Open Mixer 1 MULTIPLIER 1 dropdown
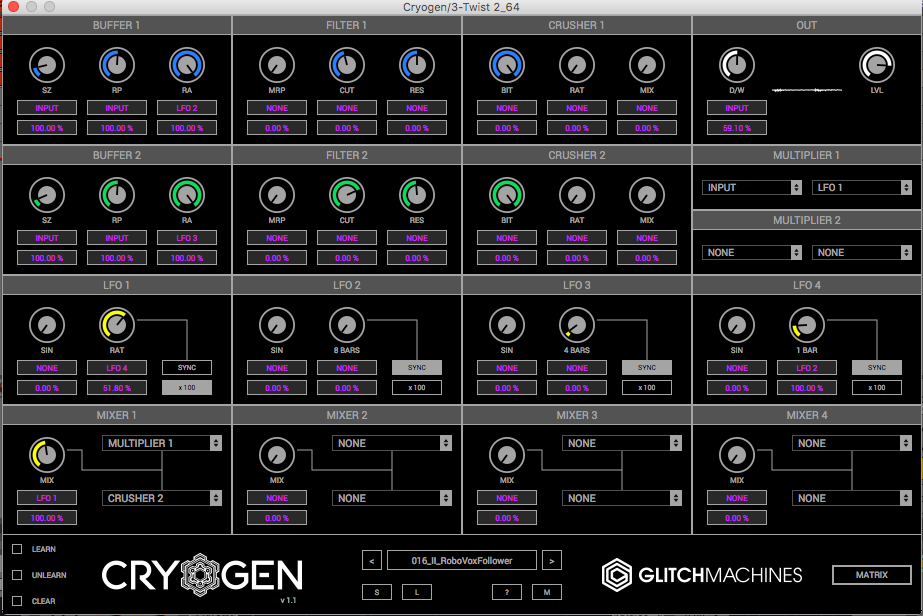The height and width of the screenshot is (616, 923). [162, 443]
